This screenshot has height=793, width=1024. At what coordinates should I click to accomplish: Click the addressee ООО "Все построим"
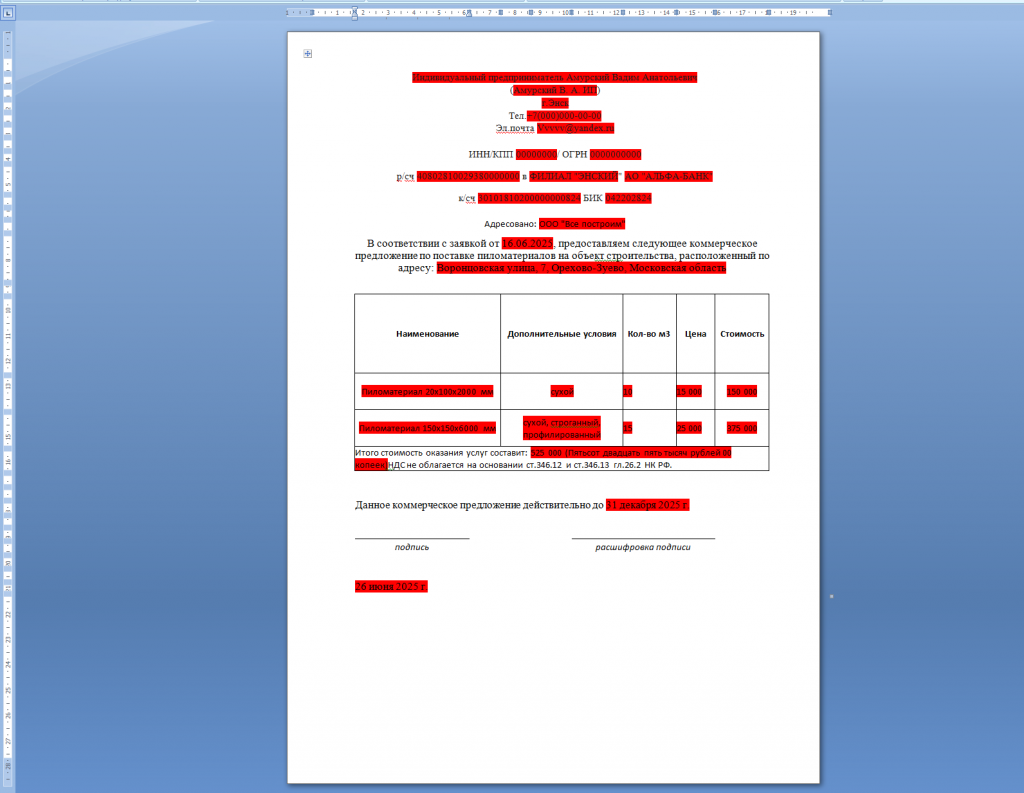[582, 224]
